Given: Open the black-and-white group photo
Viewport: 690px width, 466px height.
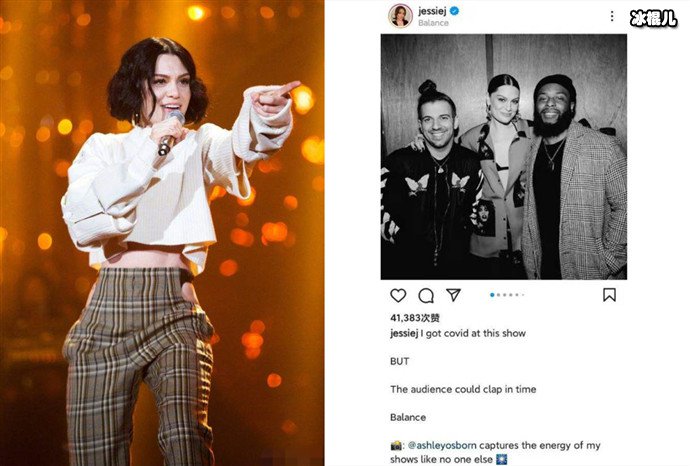Looking at the screenshot, I should click(x=504, y=157).
